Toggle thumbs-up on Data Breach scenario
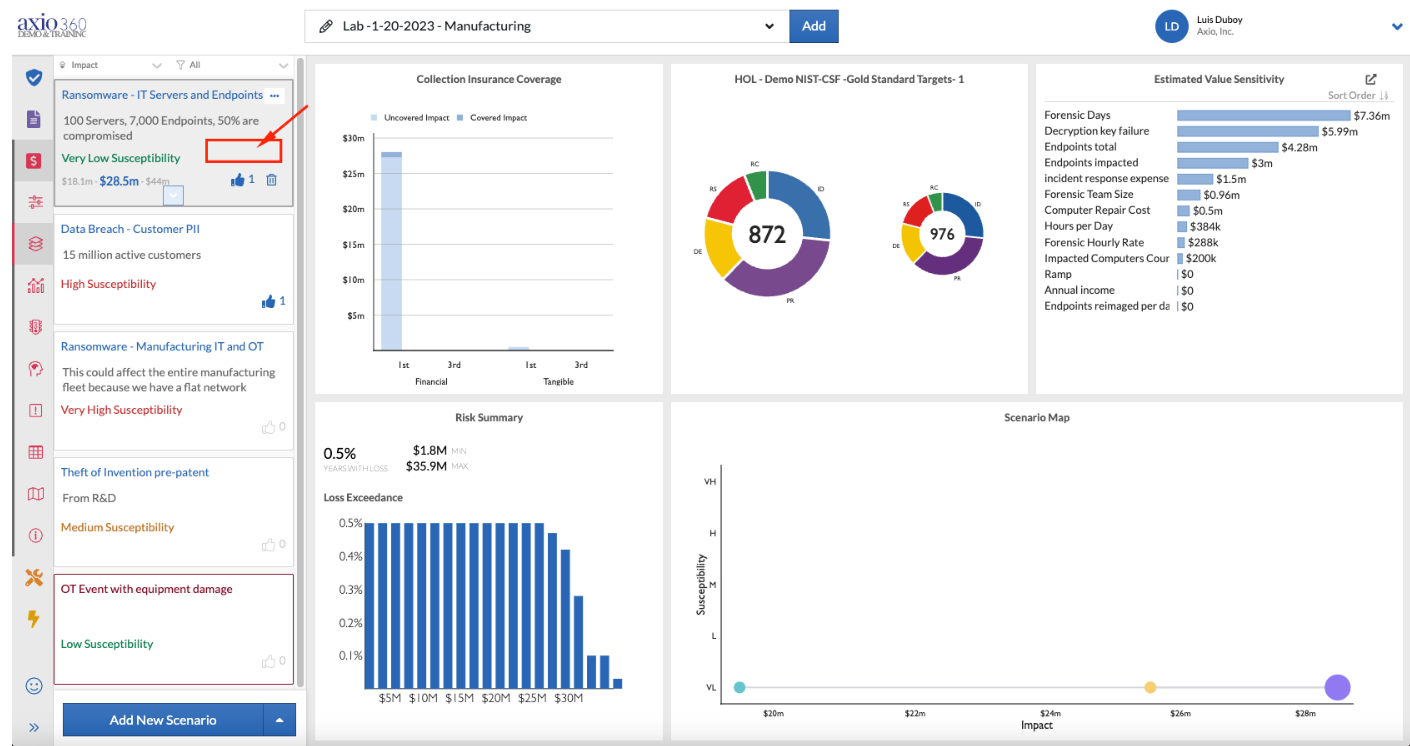The height and width of the screenshot is (746, 1410). (x=267, y=301)
